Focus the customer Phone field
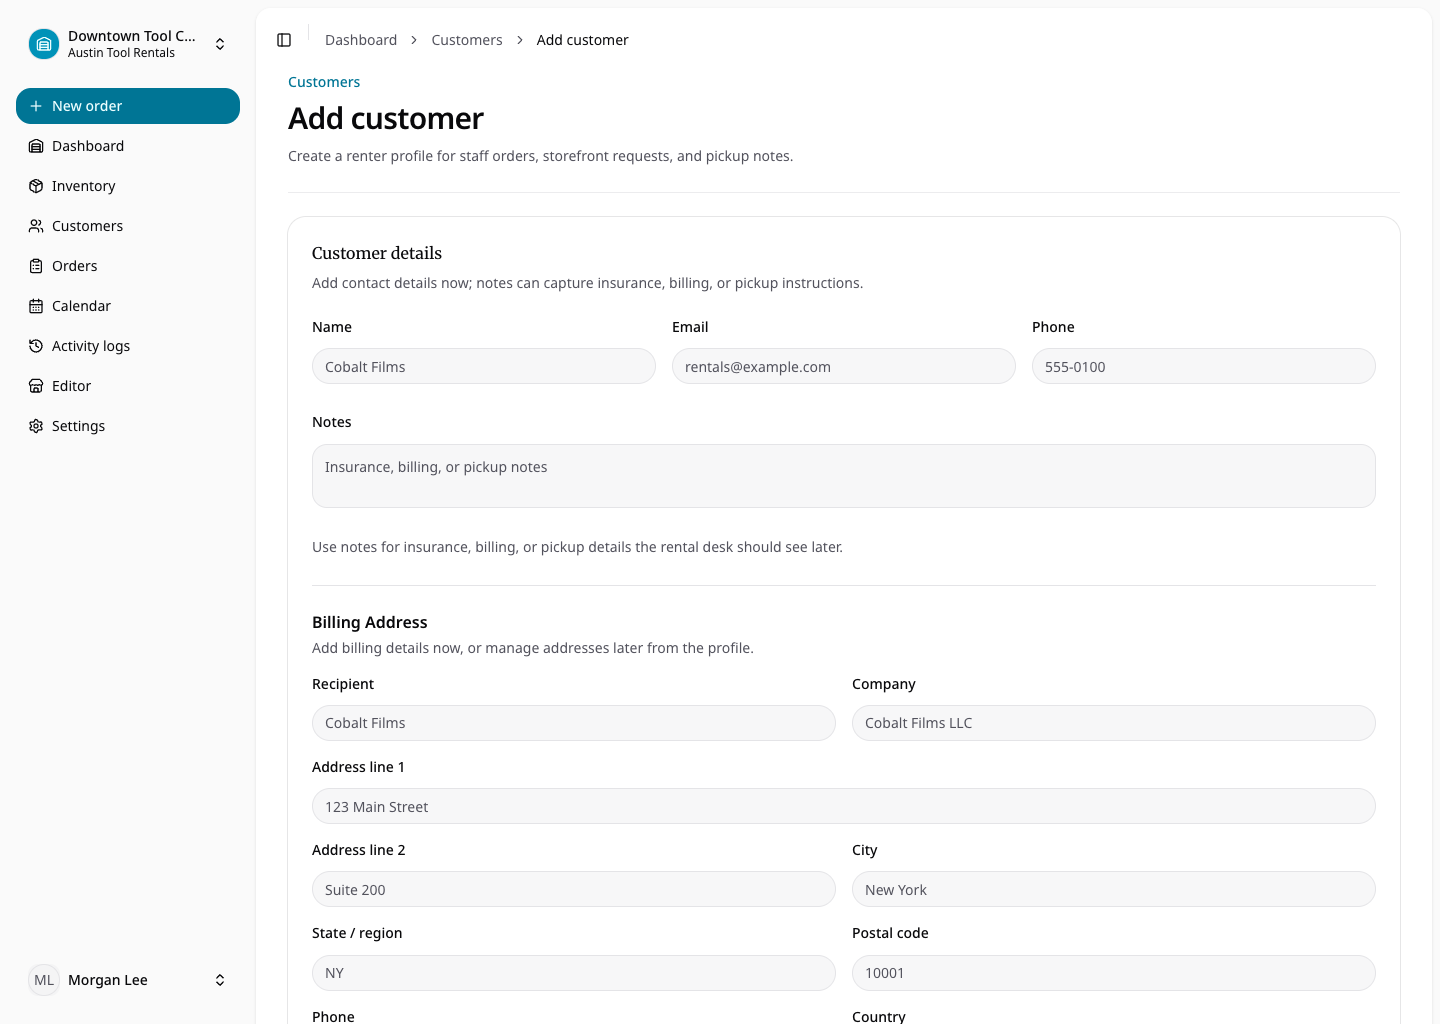Viewport: 1440px width, 1024px height. pyautogui.click(x=1204, y=366)
